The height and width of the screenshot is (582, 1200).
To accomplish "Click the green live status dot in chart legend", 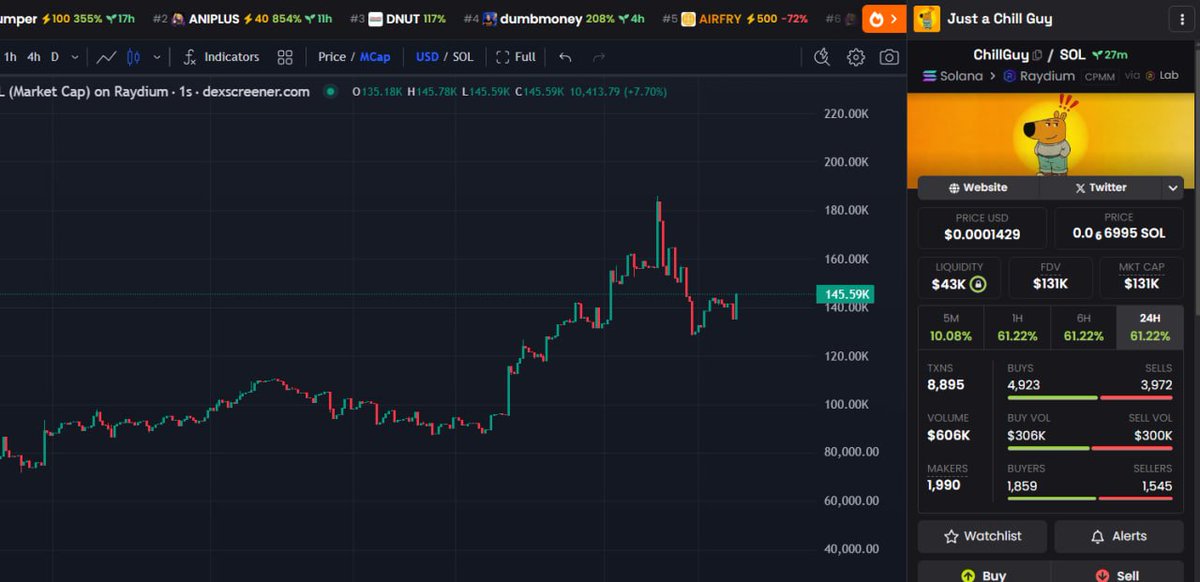I will coord(331,92).
